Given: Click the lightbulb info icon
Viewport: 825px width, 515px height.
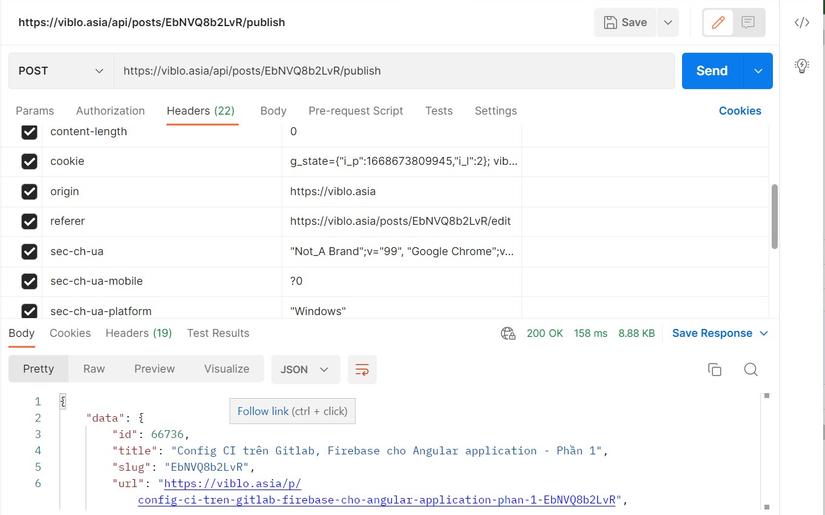Looking at the screenshot, I should tap(802, 66).
